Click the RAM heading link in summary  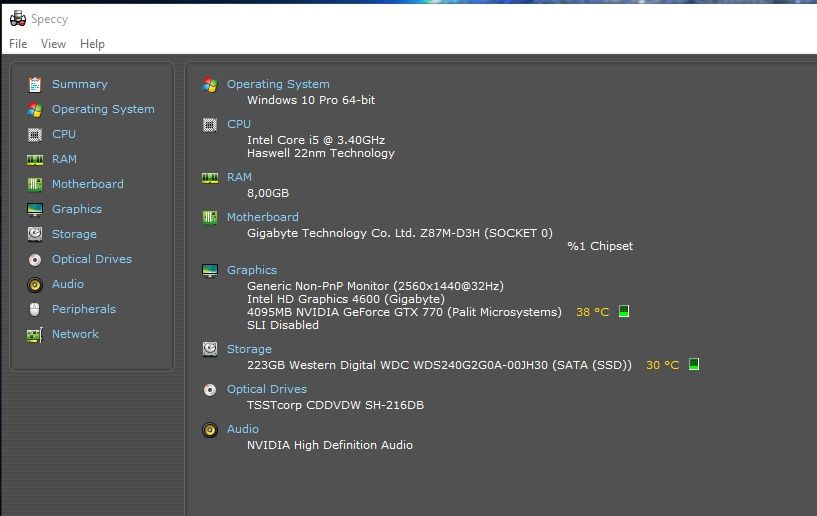(x=239, y=177)
